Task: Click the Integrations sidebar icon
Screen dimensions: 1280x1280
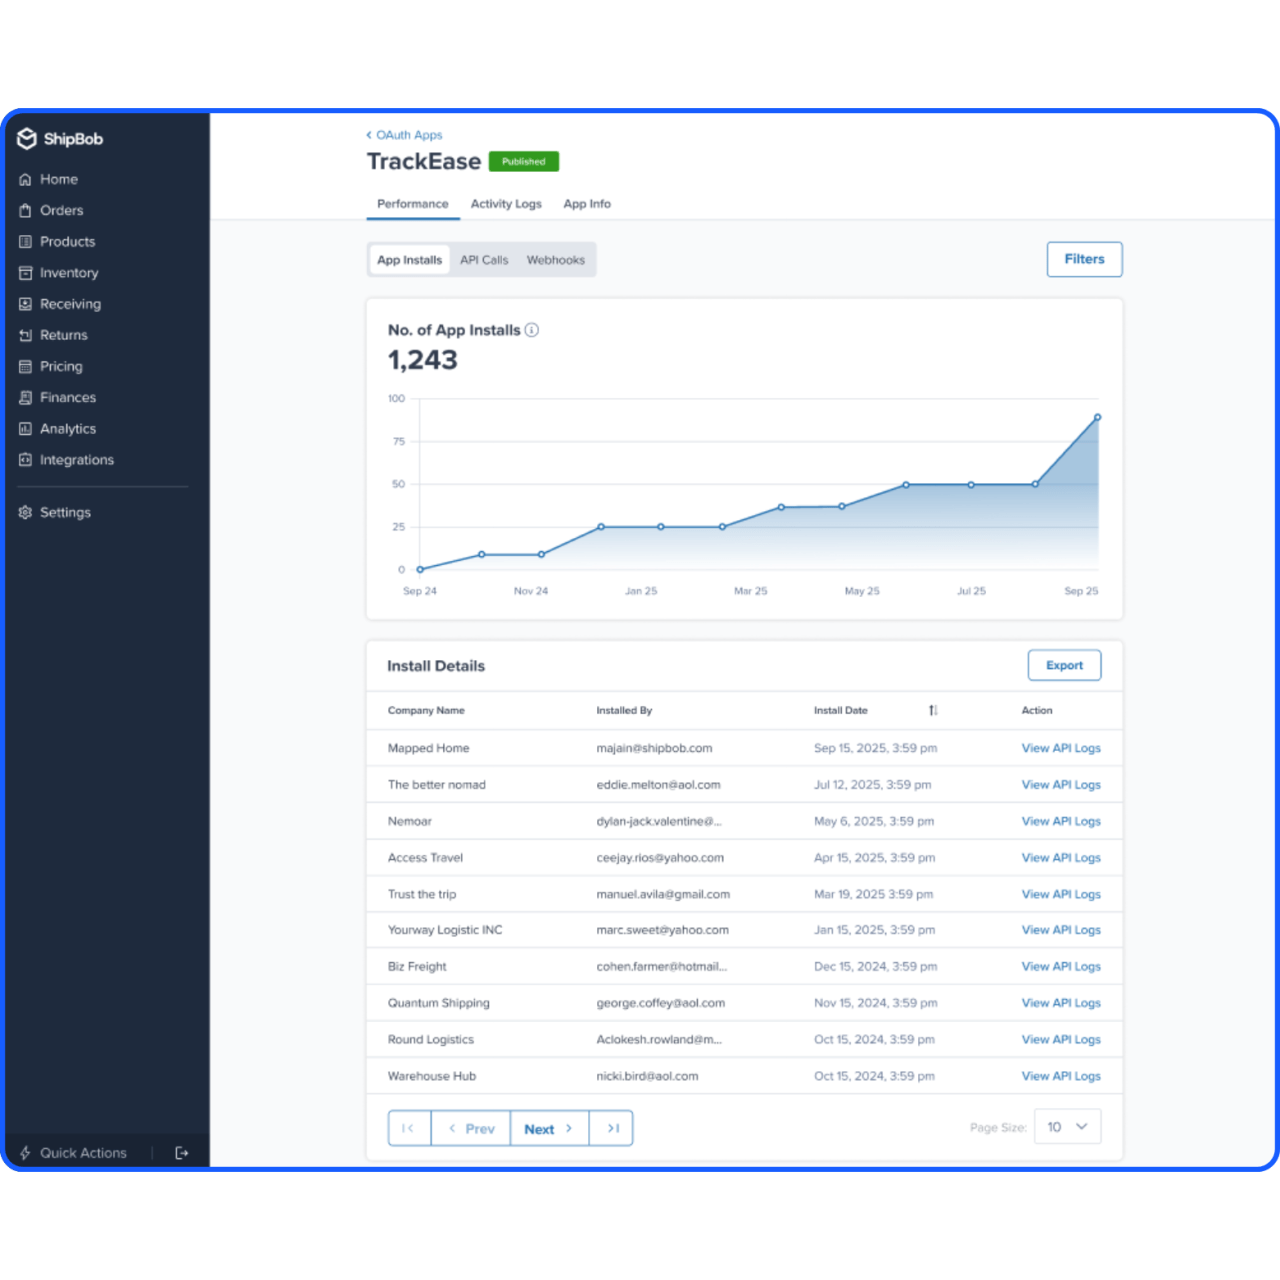Action: [26, 460]
